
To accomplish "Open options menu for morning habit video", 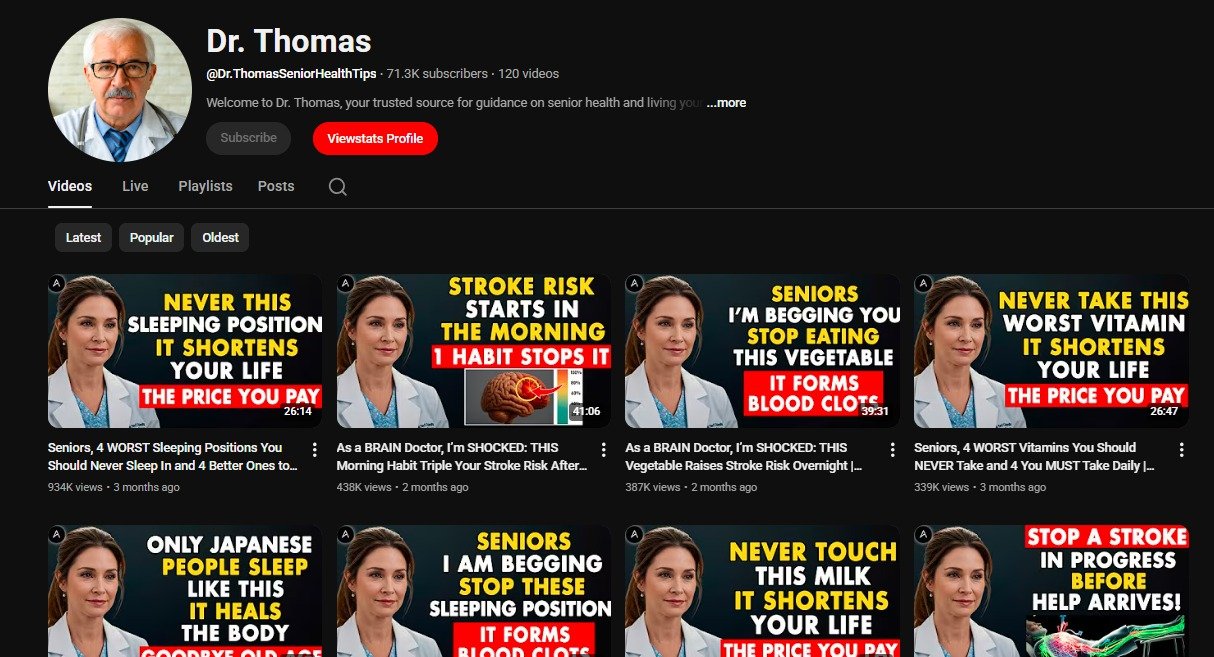I will tap(603, 450).
